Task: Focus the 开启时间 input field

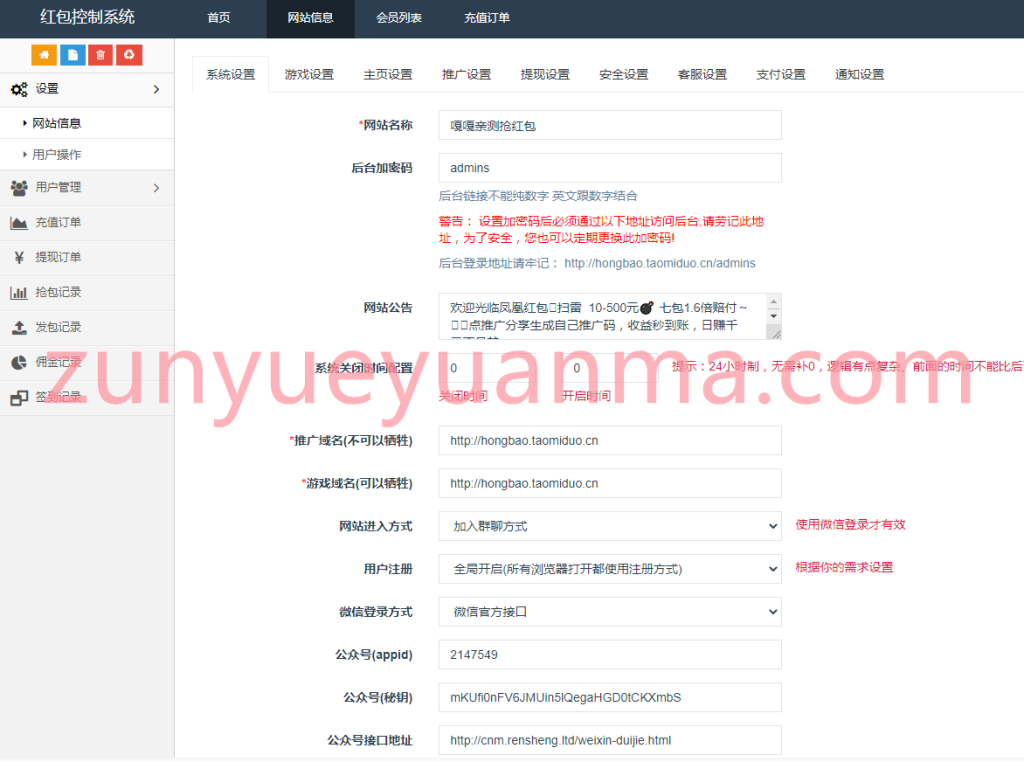Action: 610,368
